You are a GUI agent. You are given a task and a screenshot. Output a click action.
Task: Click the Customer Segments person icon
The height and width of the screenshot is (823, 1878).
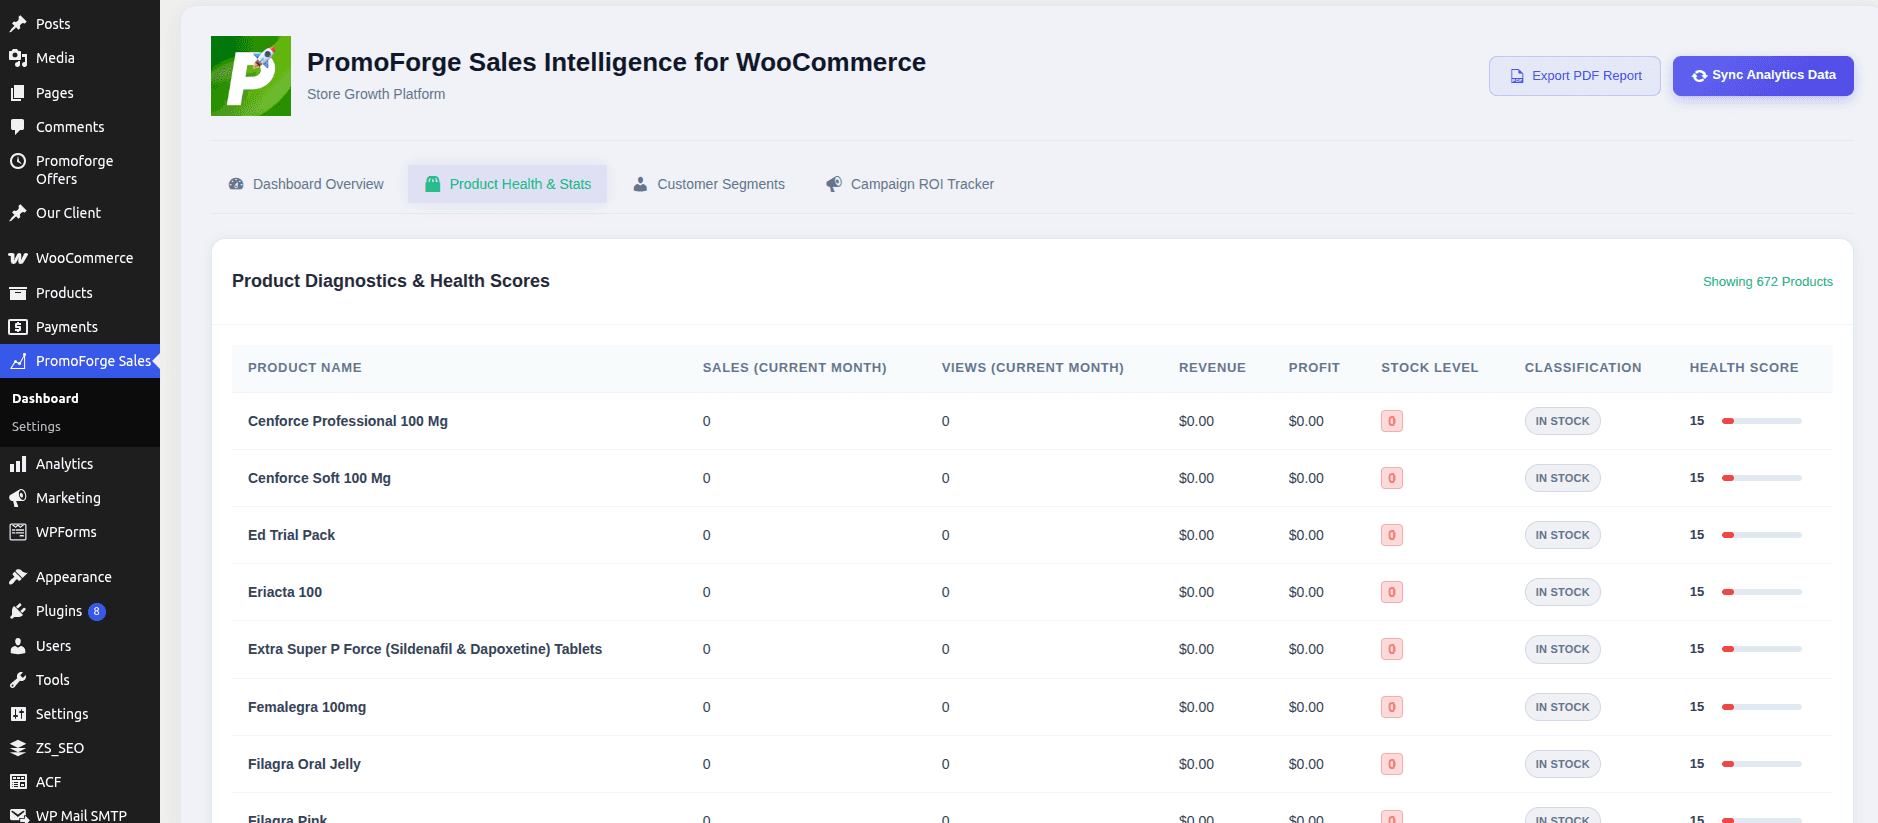point(640,184)
